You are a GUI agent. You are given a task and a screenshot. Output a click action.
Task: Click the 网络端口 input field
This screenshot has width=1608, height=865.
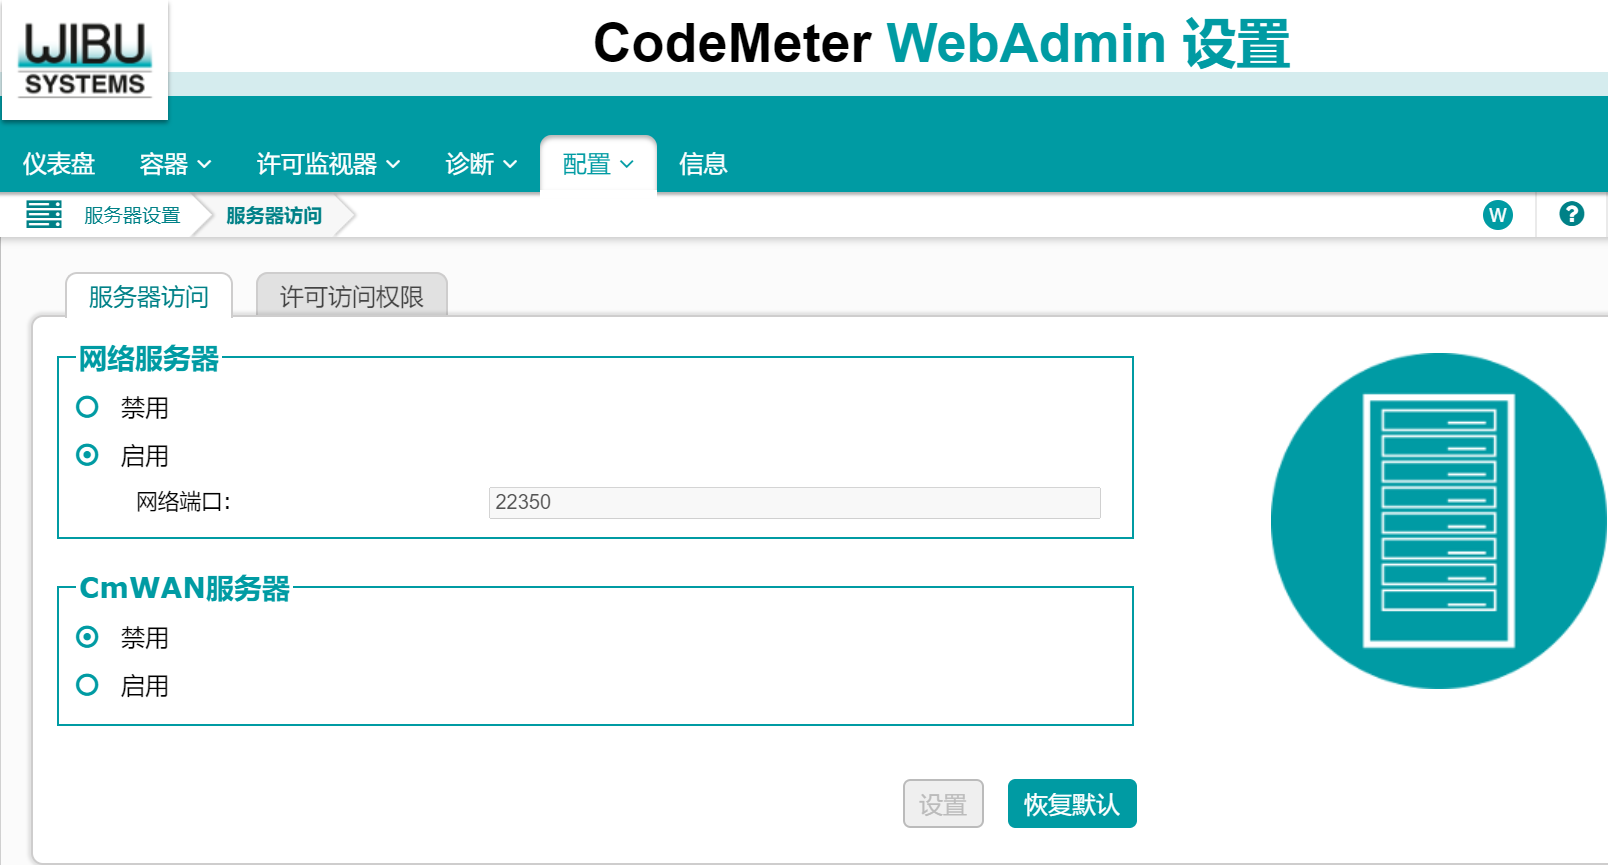794,502
